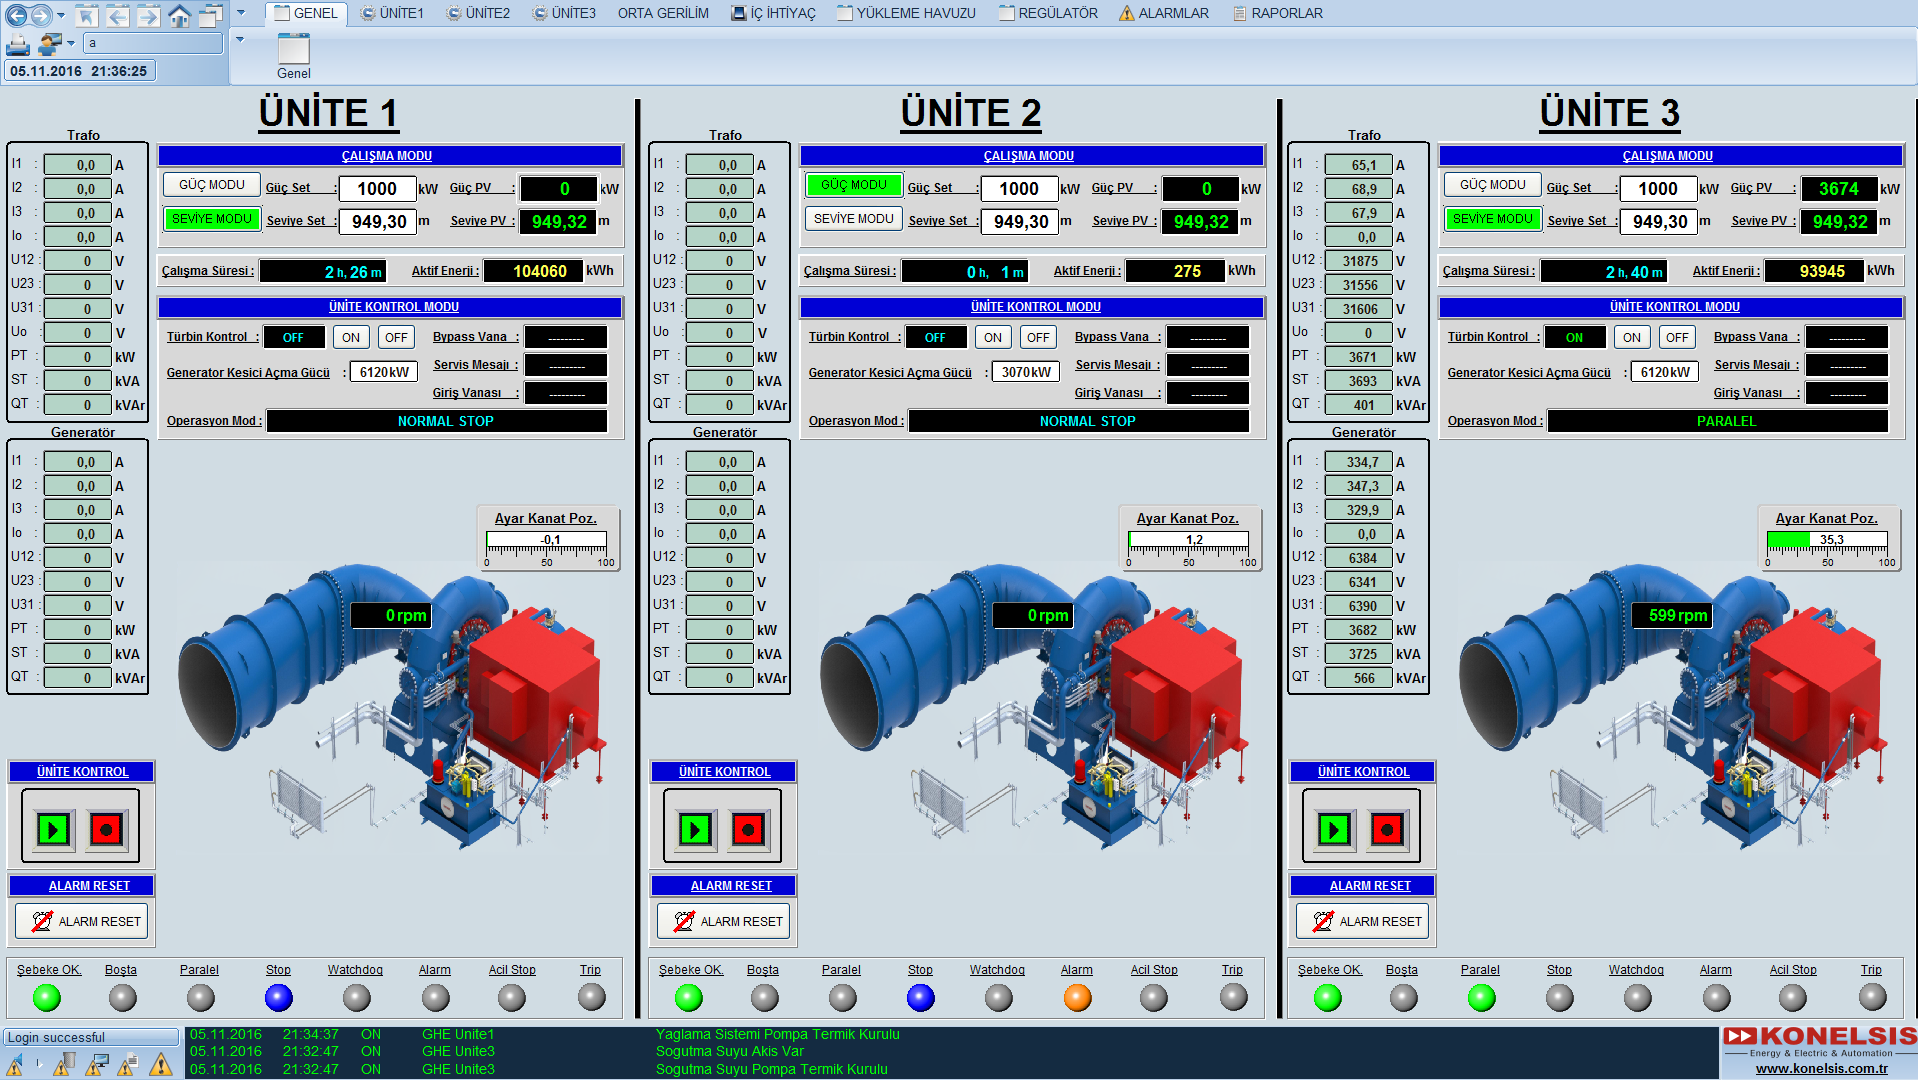Click Ünite 3 Ayar Kanat Poz. gauge
This screenshot has height=1080, width=1918.
click(1826, 541)
